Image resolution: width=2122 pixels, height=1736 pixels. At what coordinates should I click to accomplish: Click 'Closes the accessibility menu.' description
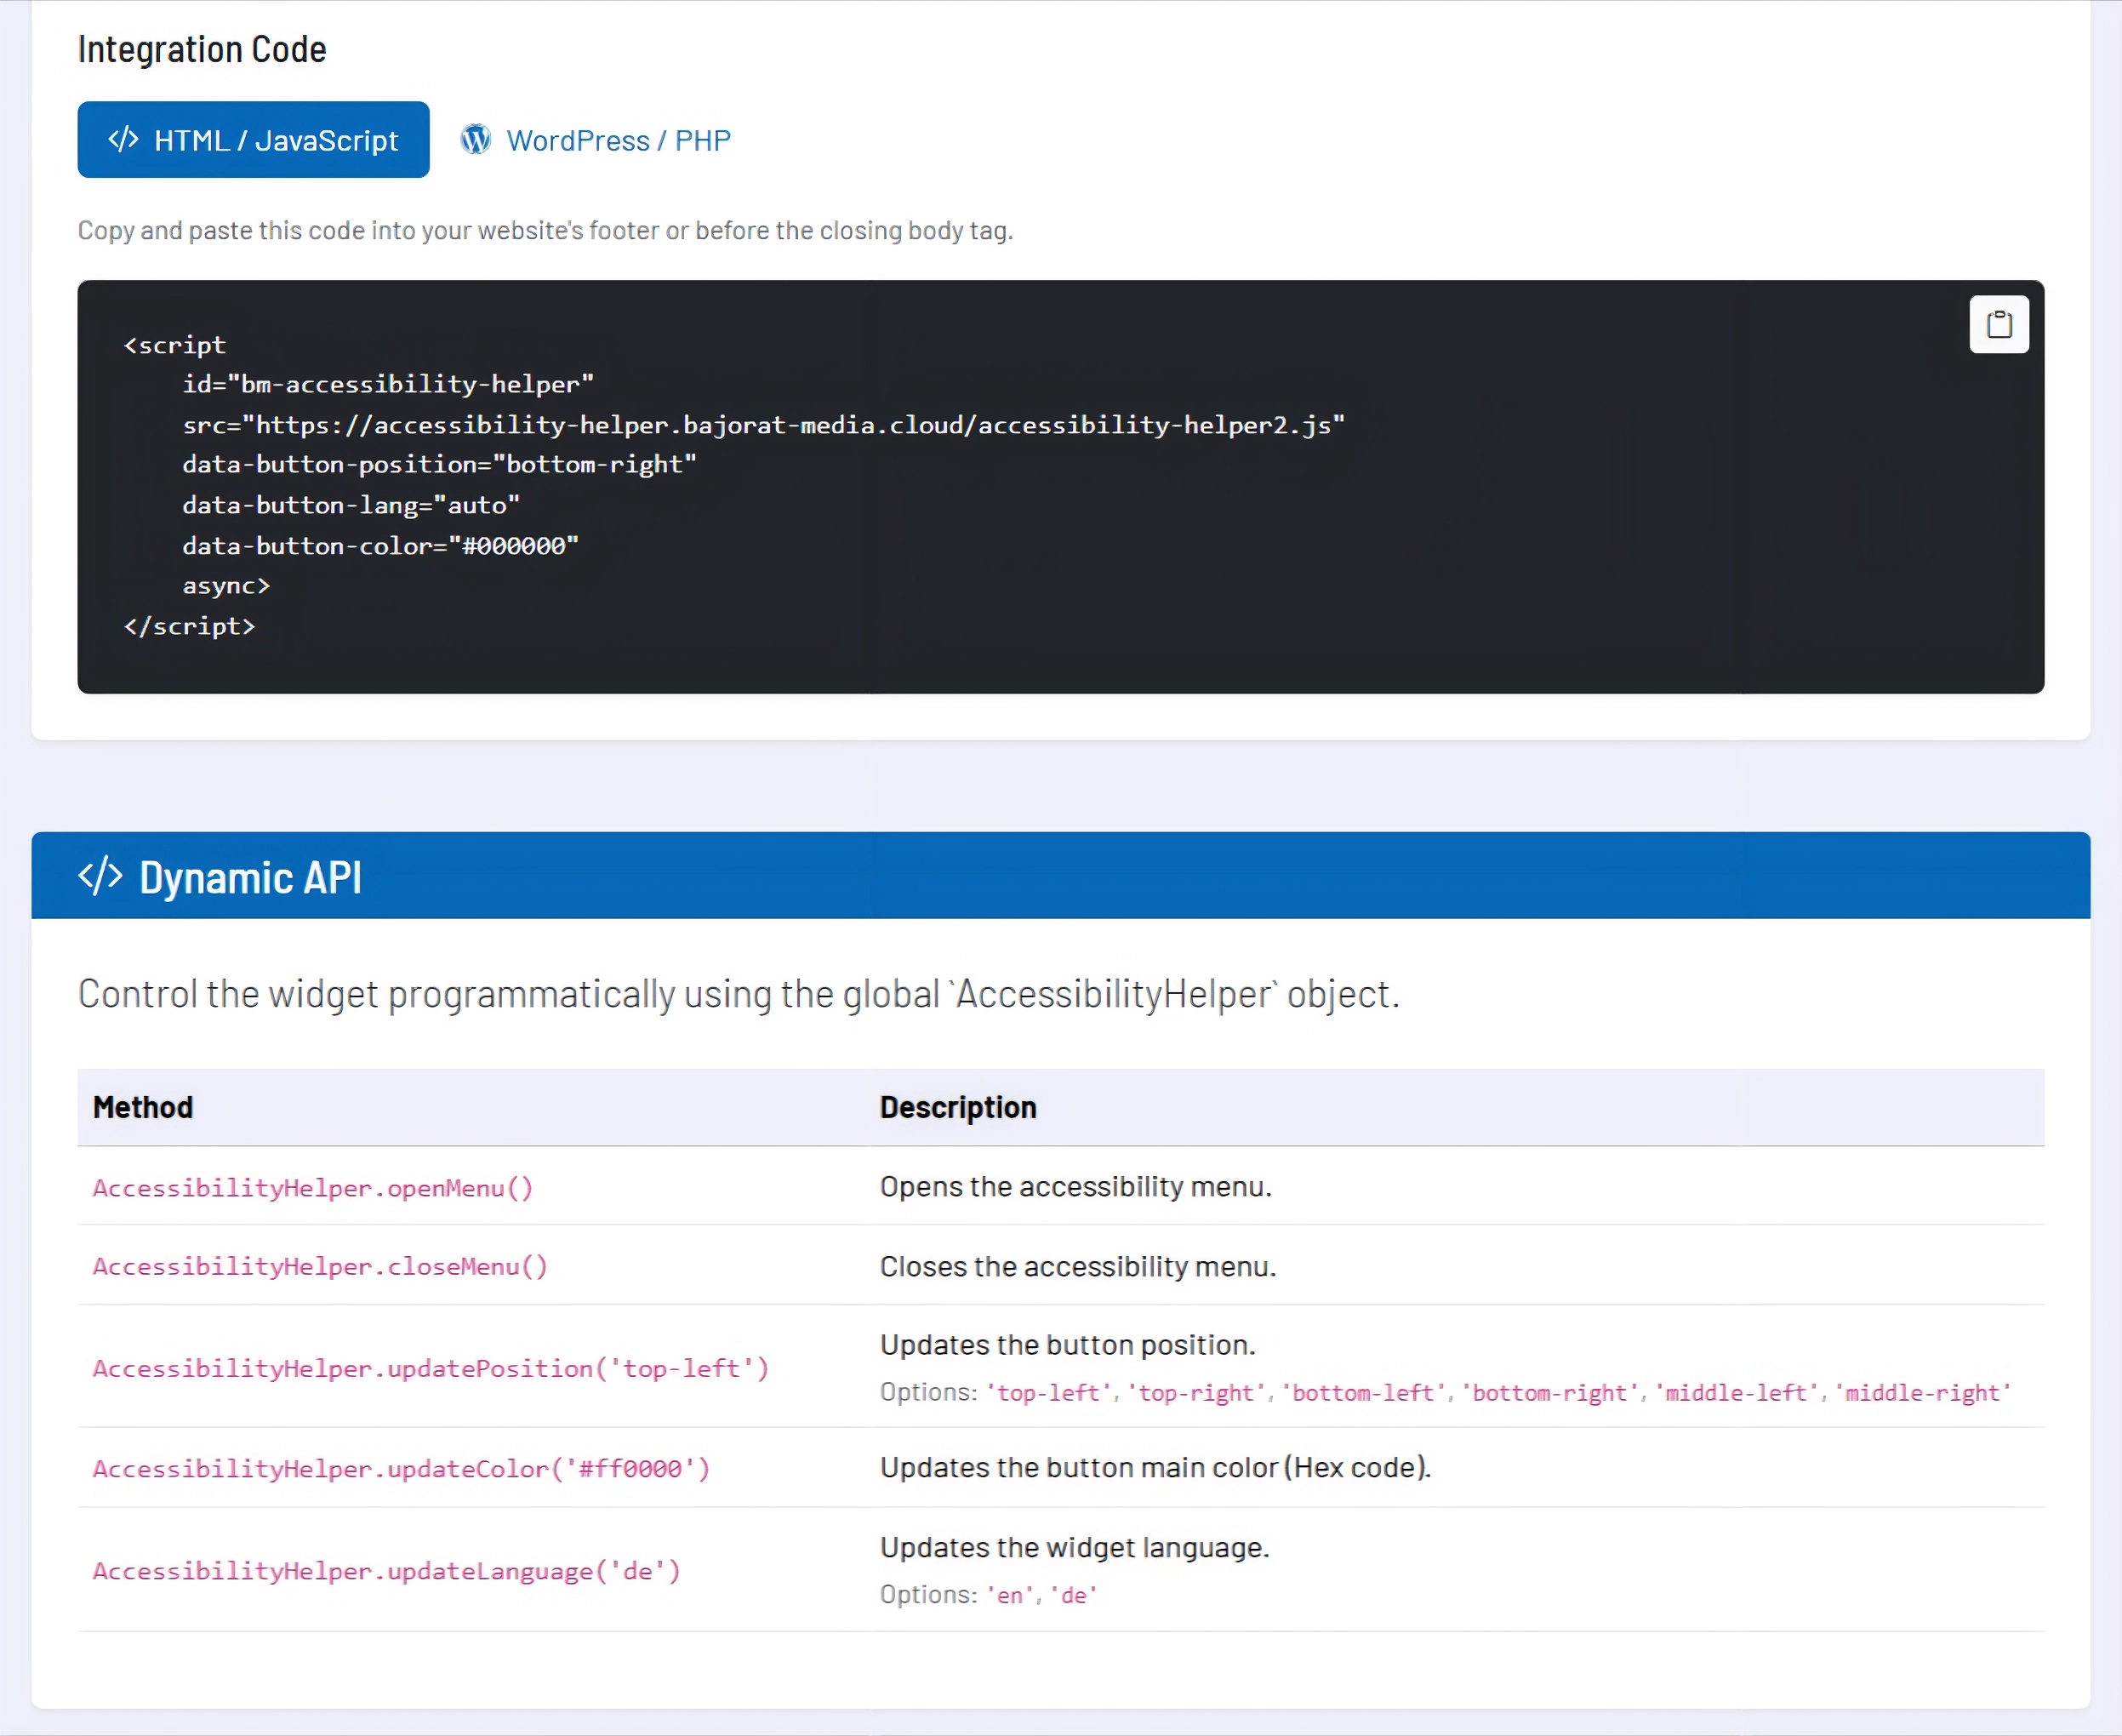point(1078,1266)
